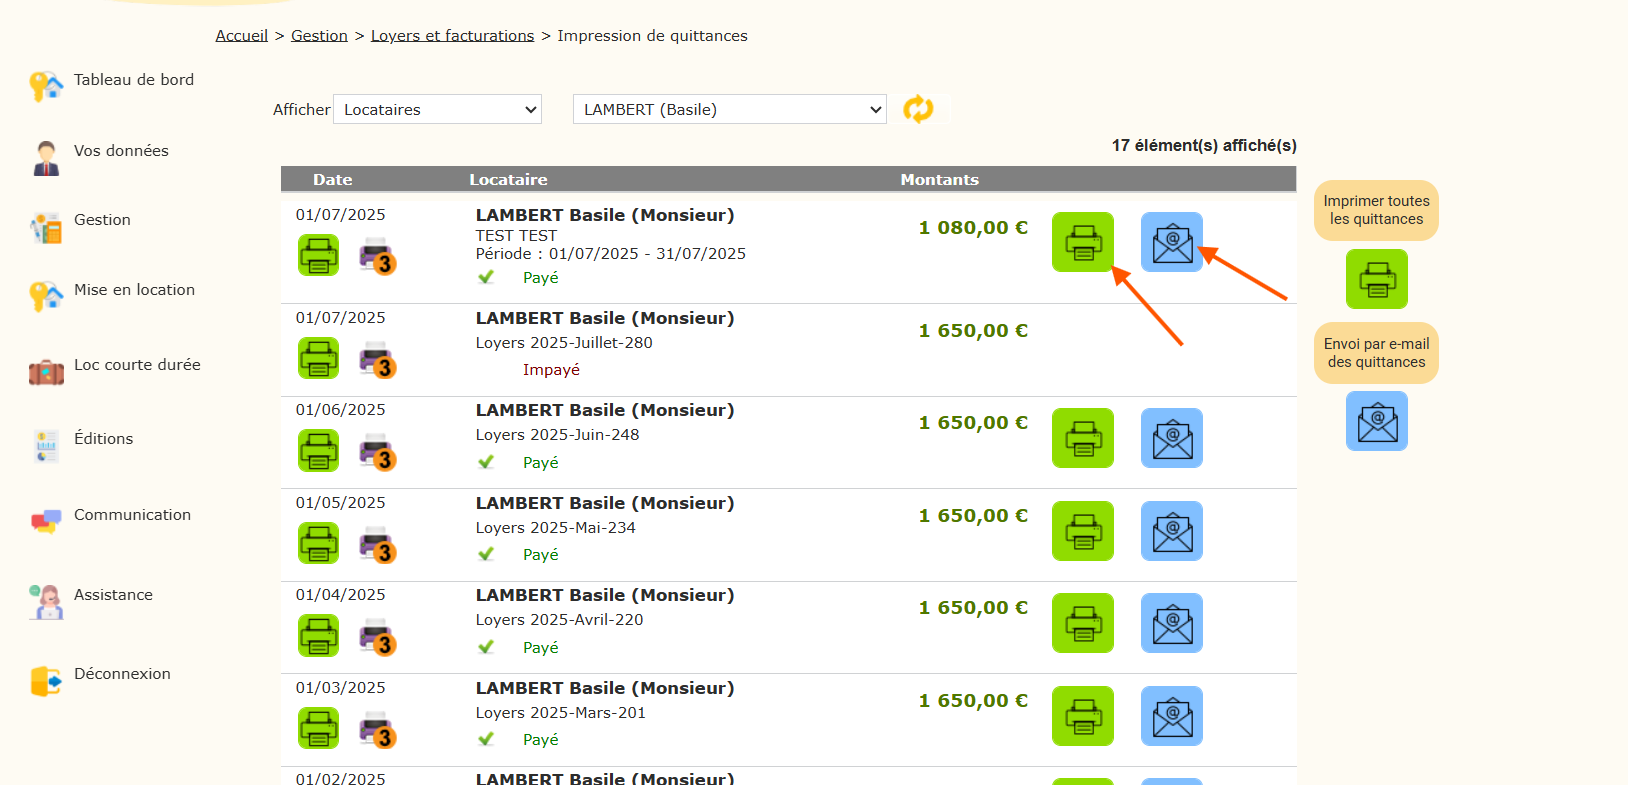
Task: Click the Éditions document icon
Action: [46, 446]
